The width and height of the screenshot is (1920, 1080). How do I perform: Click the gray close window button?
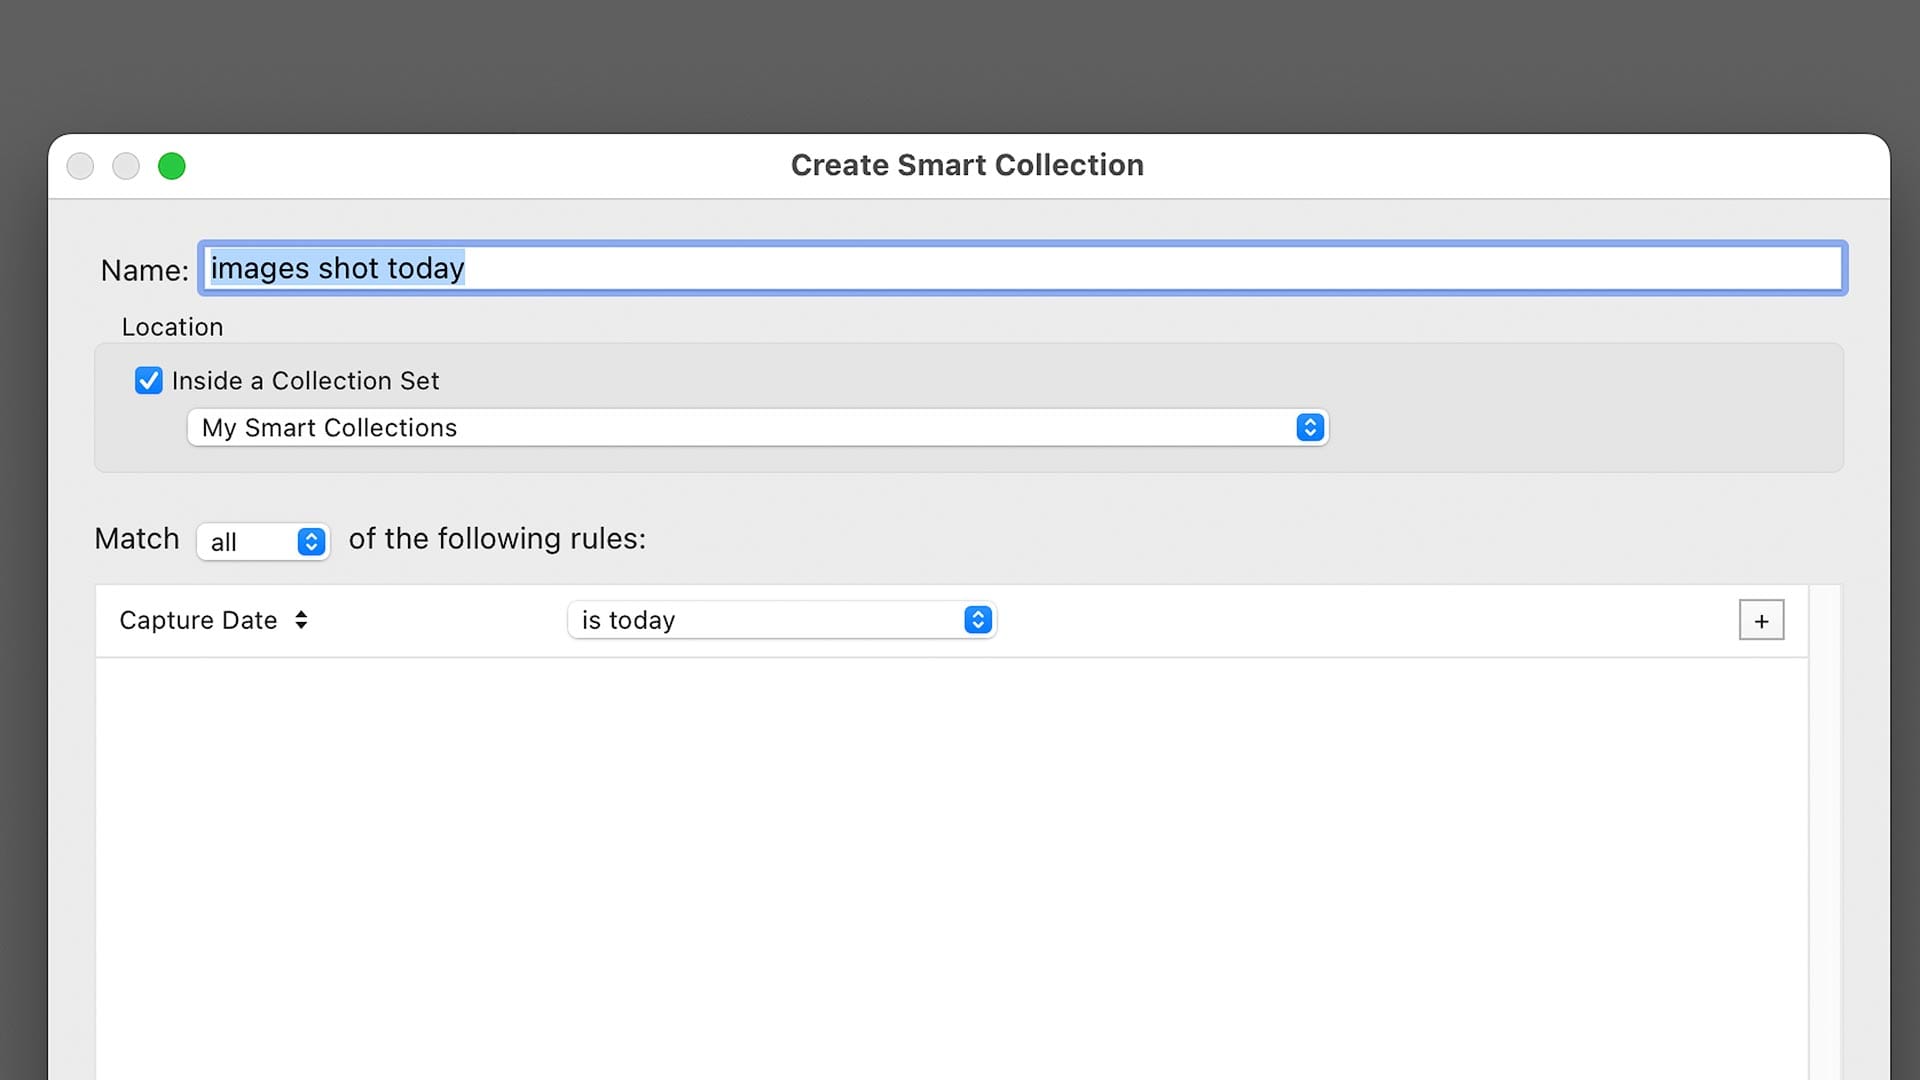click(80, 166)
